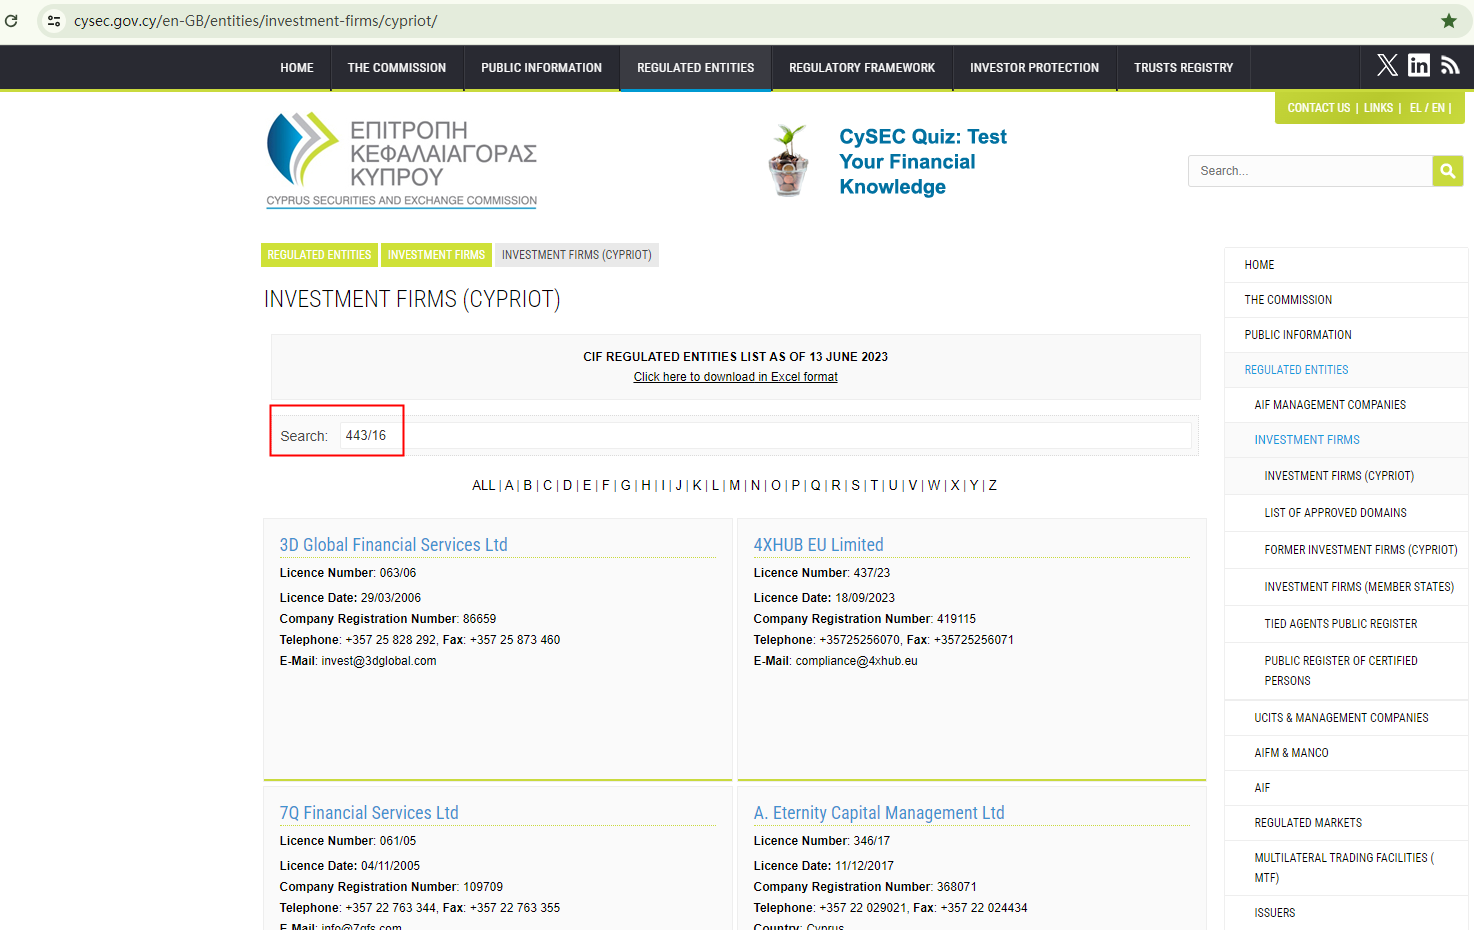Open CySEC's LinkedIn page
Image resolution: width=1474 pixels, height=930 pixels.
[x=1419, y=65]
